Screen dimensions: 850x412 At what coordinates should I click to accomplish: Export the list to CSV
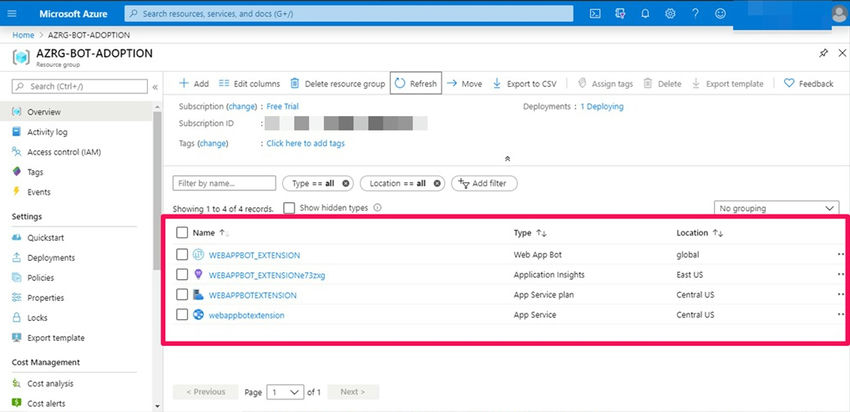pos(525,83)
